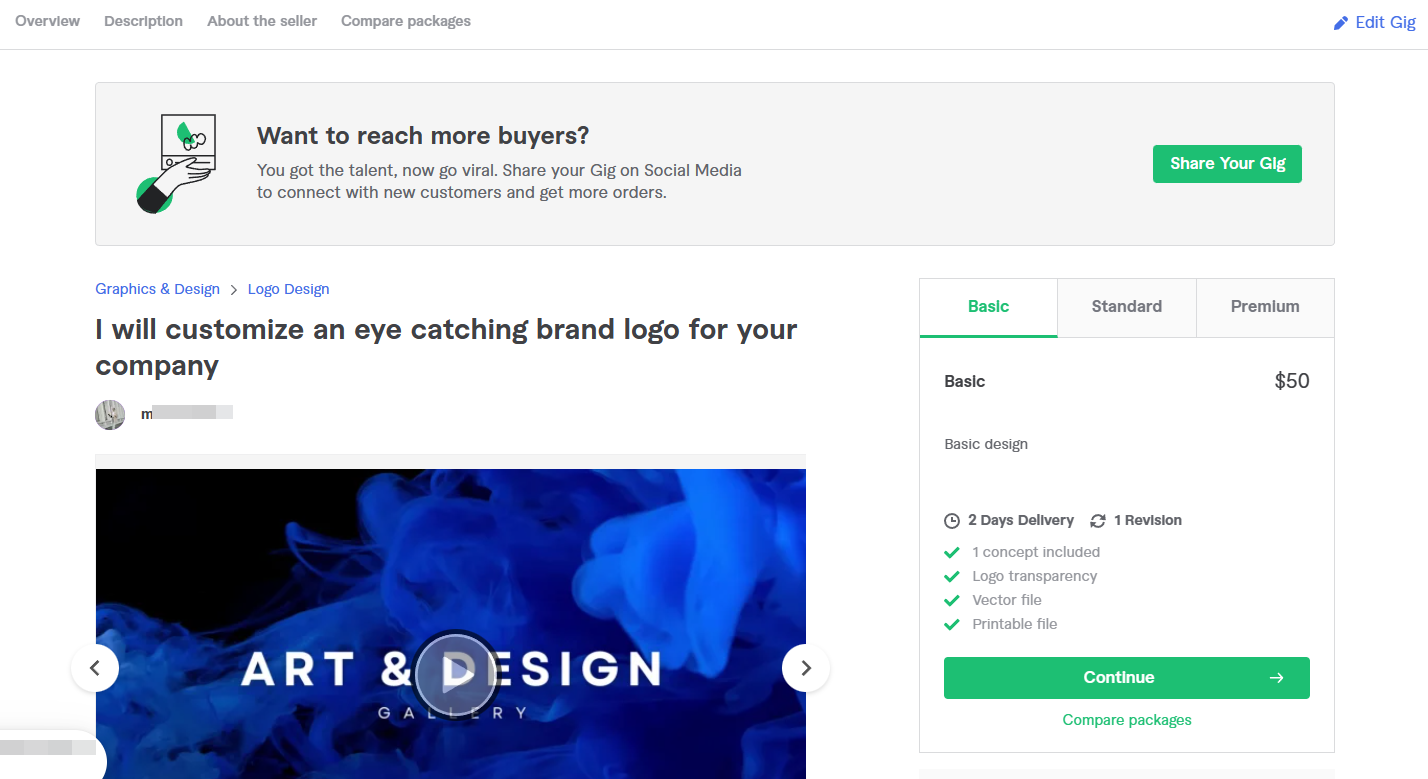Switch to the Premium package tab
The width and height of the screenshot is (1428, 779).
[1265, 307]
